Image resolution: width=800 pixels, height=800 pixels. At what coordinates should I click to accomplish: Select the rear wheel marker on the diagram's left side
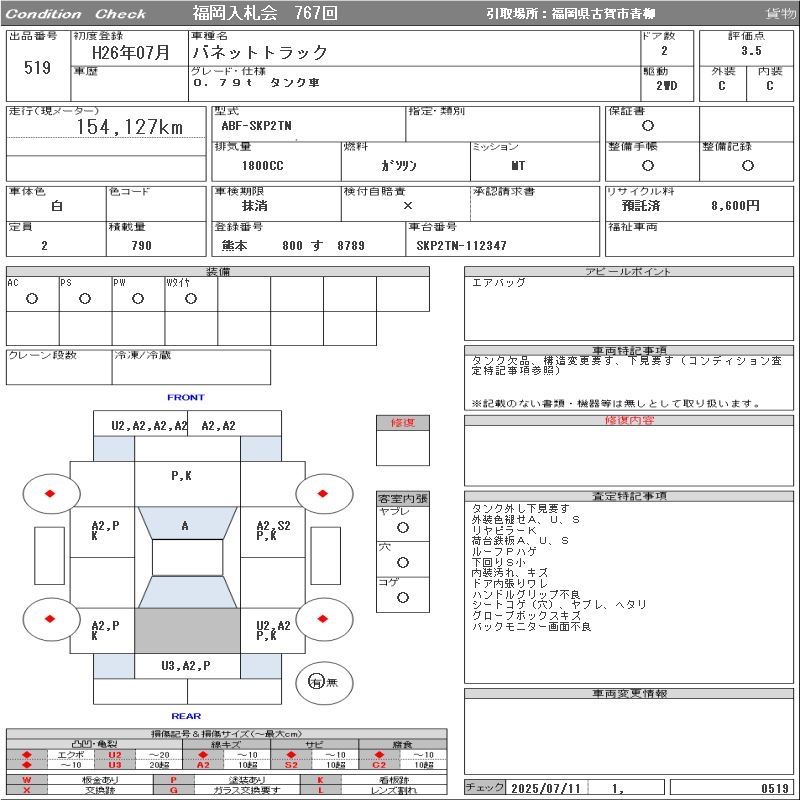click(51, 619)
